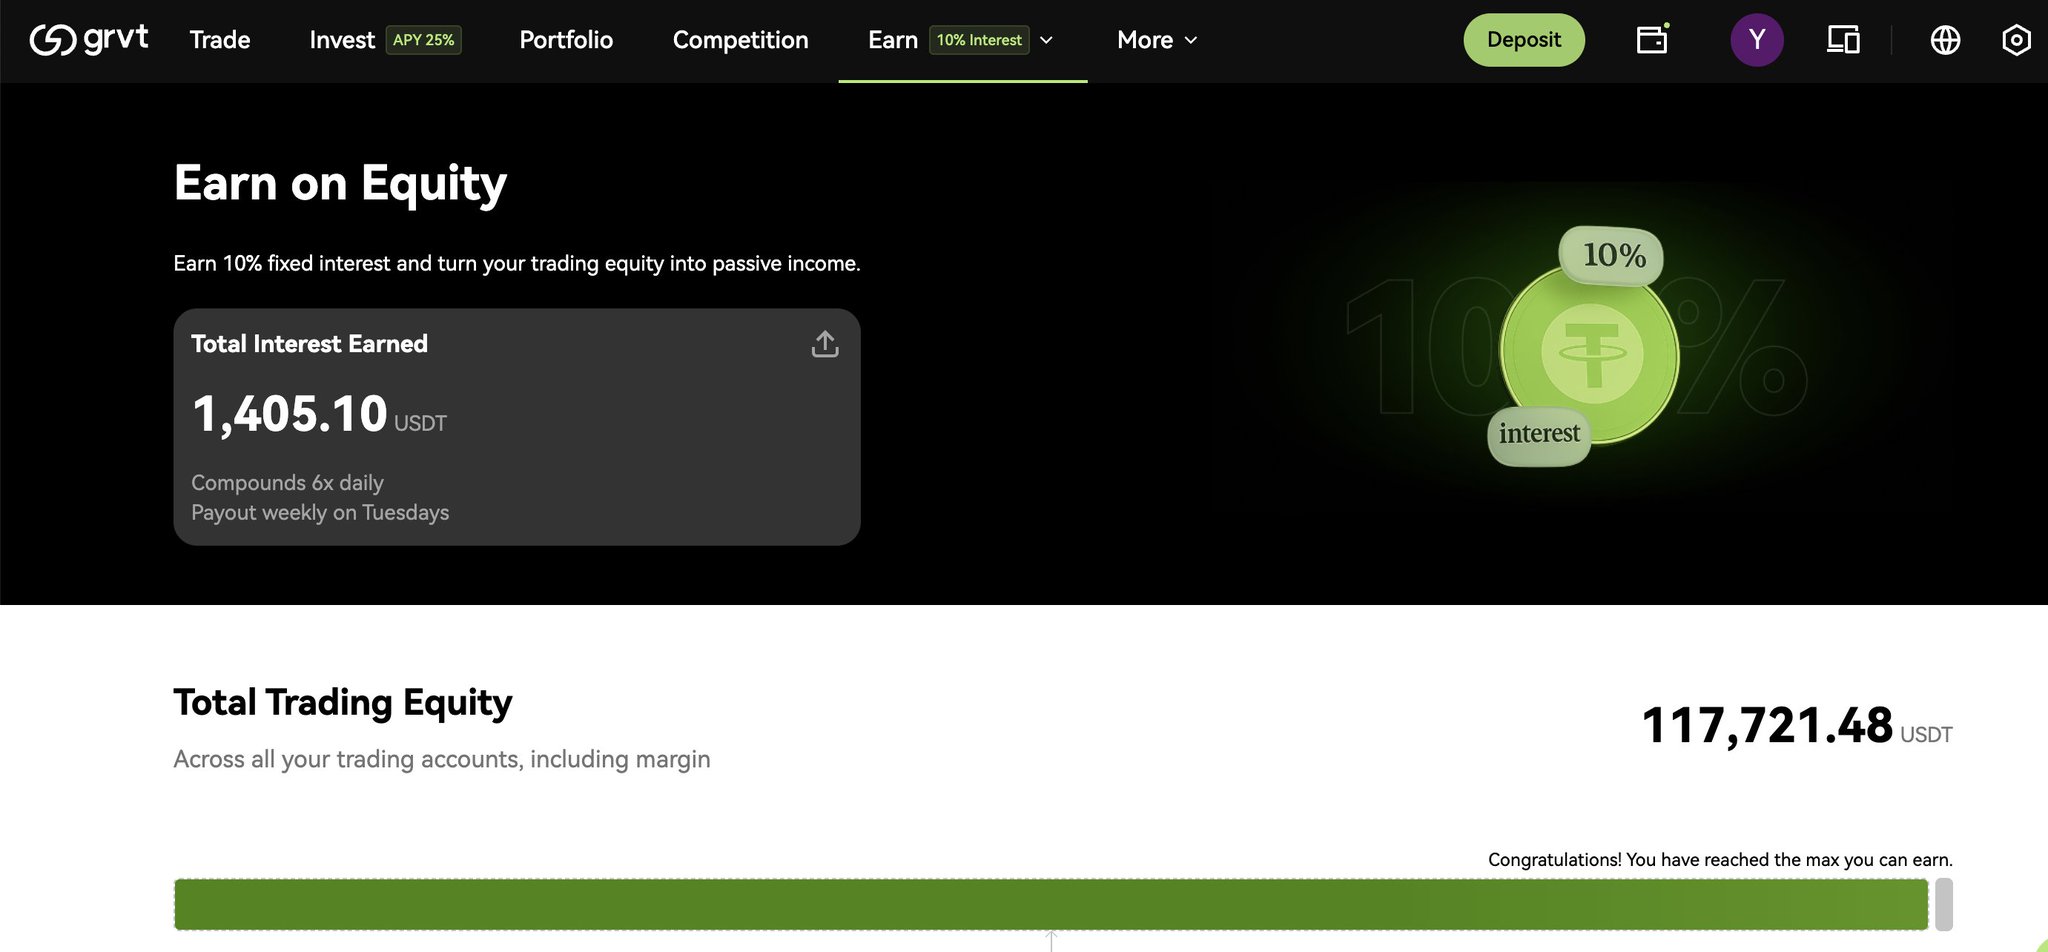This screenshot has width=2048, height=952.
Task: Click the gray progress bar end handle
Action: pos(1943,905)
